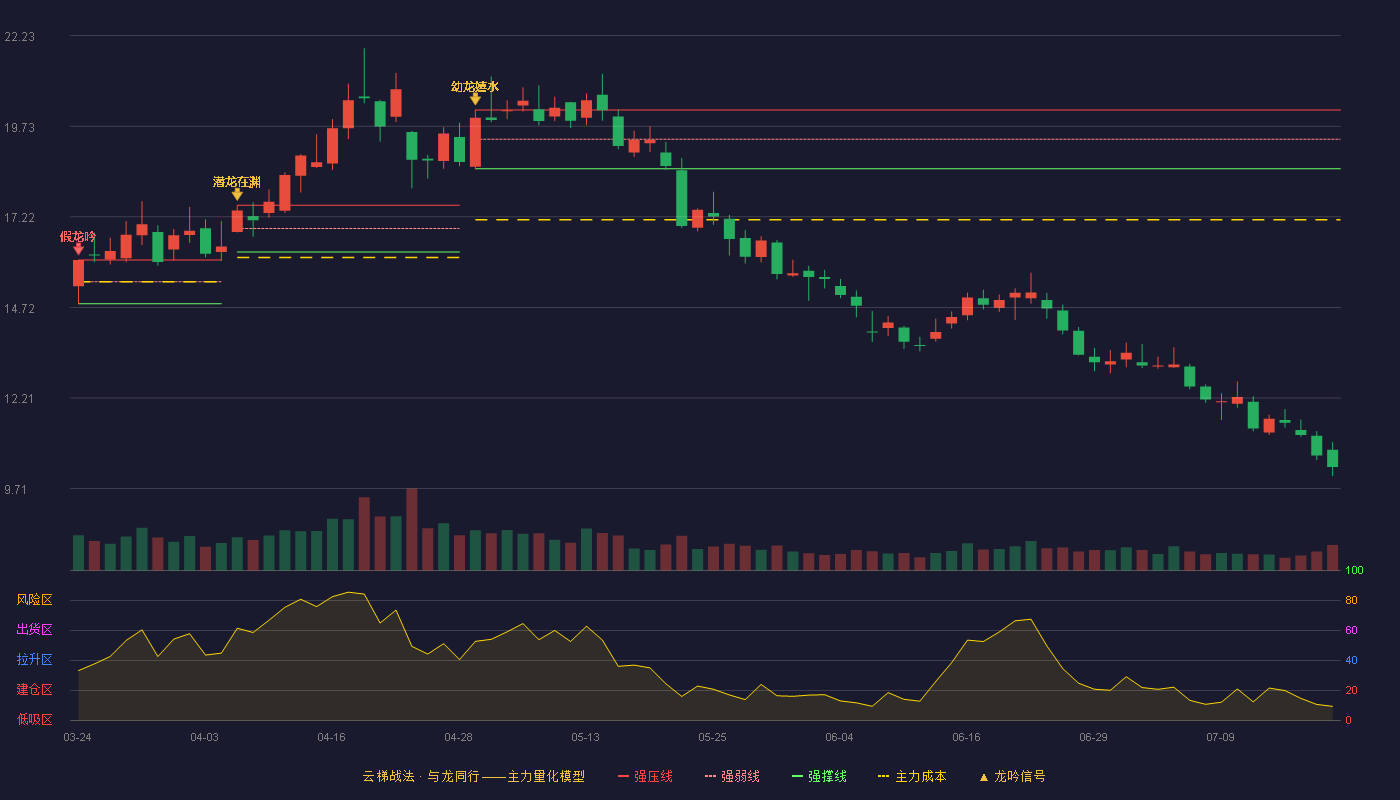Click the 假龙吟 signal arrow marker
The height and width of the screenshot is (800, 1400).
click(78, 249)
